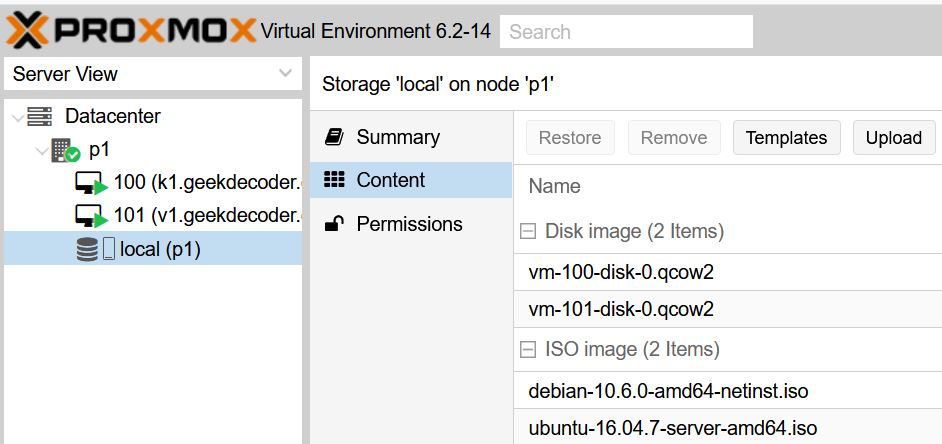Screen dimensions: 942x444
Task: Click the Search input field
Action: (x=626, y=32)
